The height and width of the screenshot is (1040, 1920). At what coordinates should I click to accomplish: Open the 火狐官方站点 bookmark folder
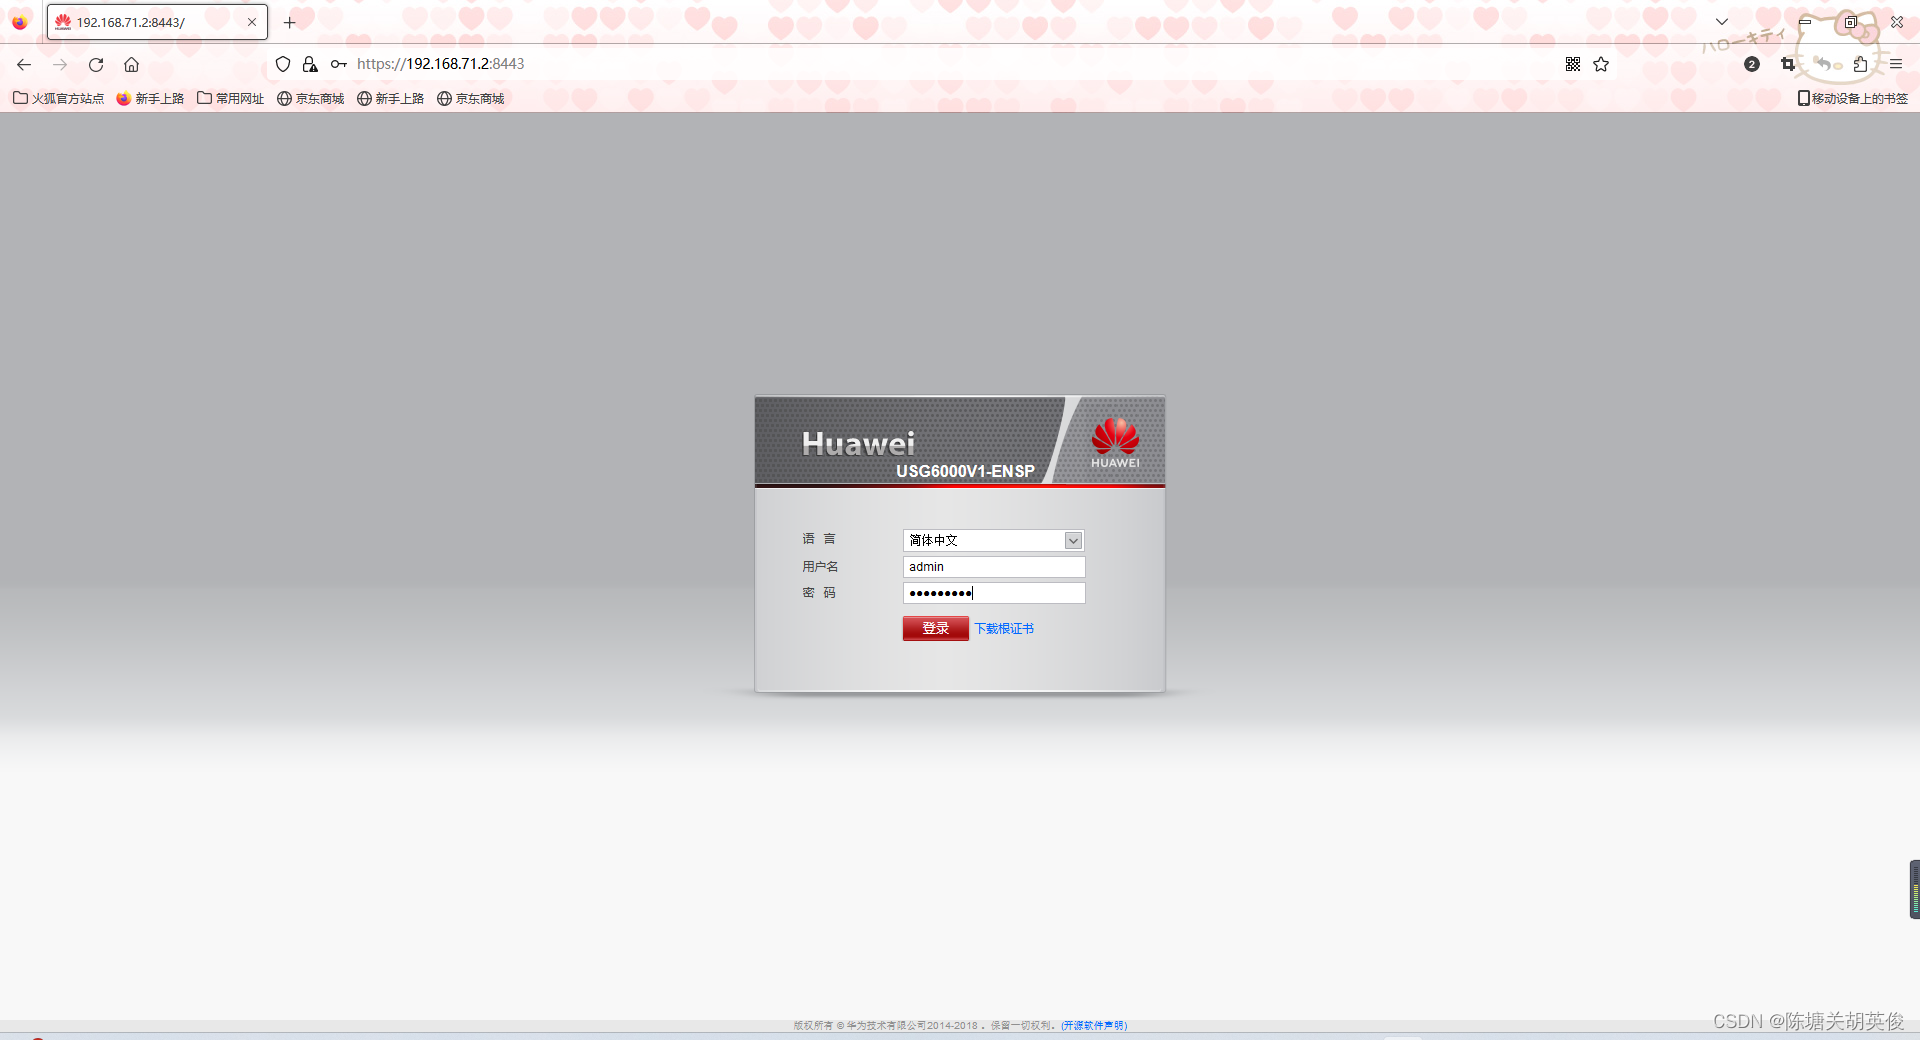pos(58,98)
